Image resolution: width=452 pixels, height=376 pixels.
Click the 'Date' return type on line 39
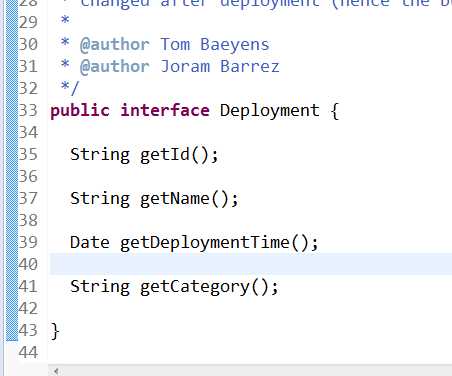pyautogui.click(x=90, y=242)
